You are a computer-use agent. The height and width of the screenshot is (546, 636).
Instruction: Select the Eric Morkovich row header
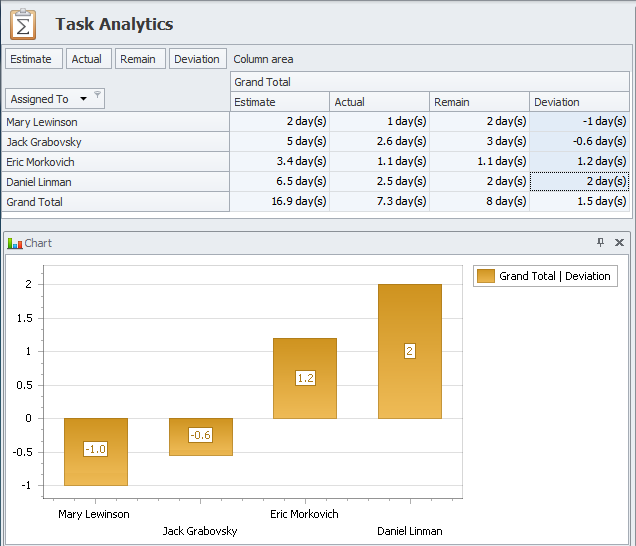[x=116, y=162]
